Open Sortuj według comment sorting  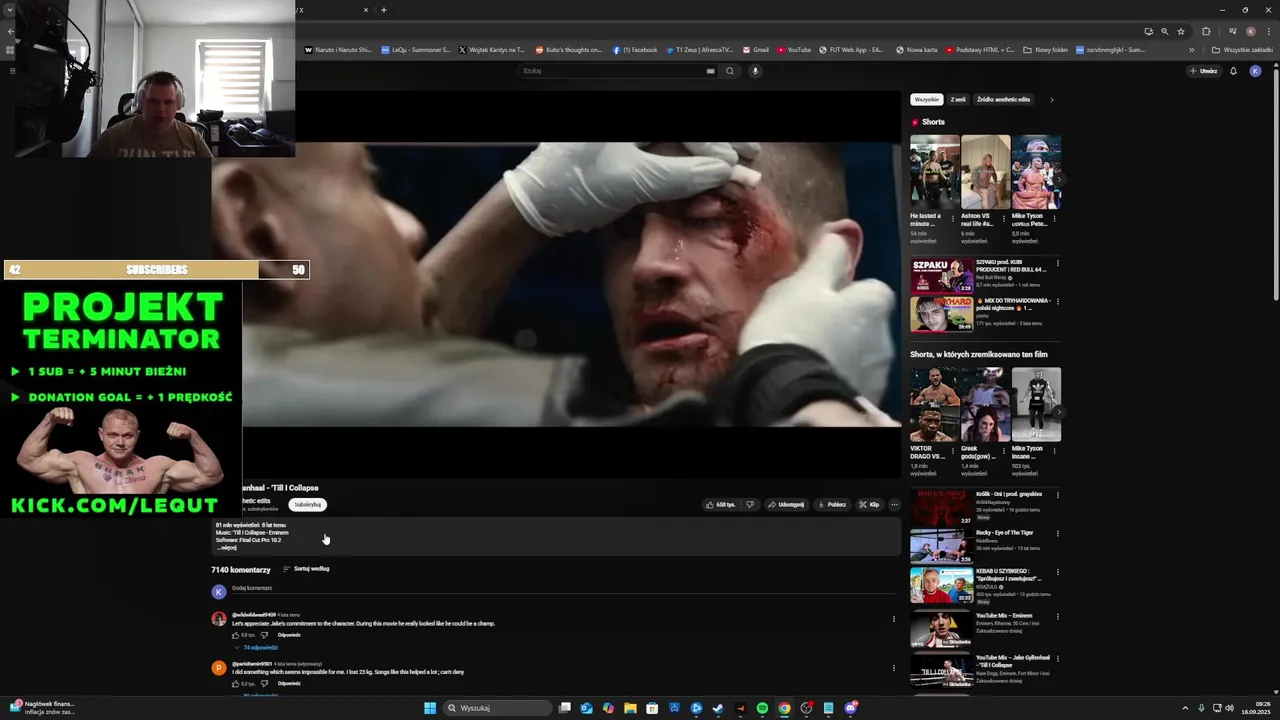[x=306, y=569]
